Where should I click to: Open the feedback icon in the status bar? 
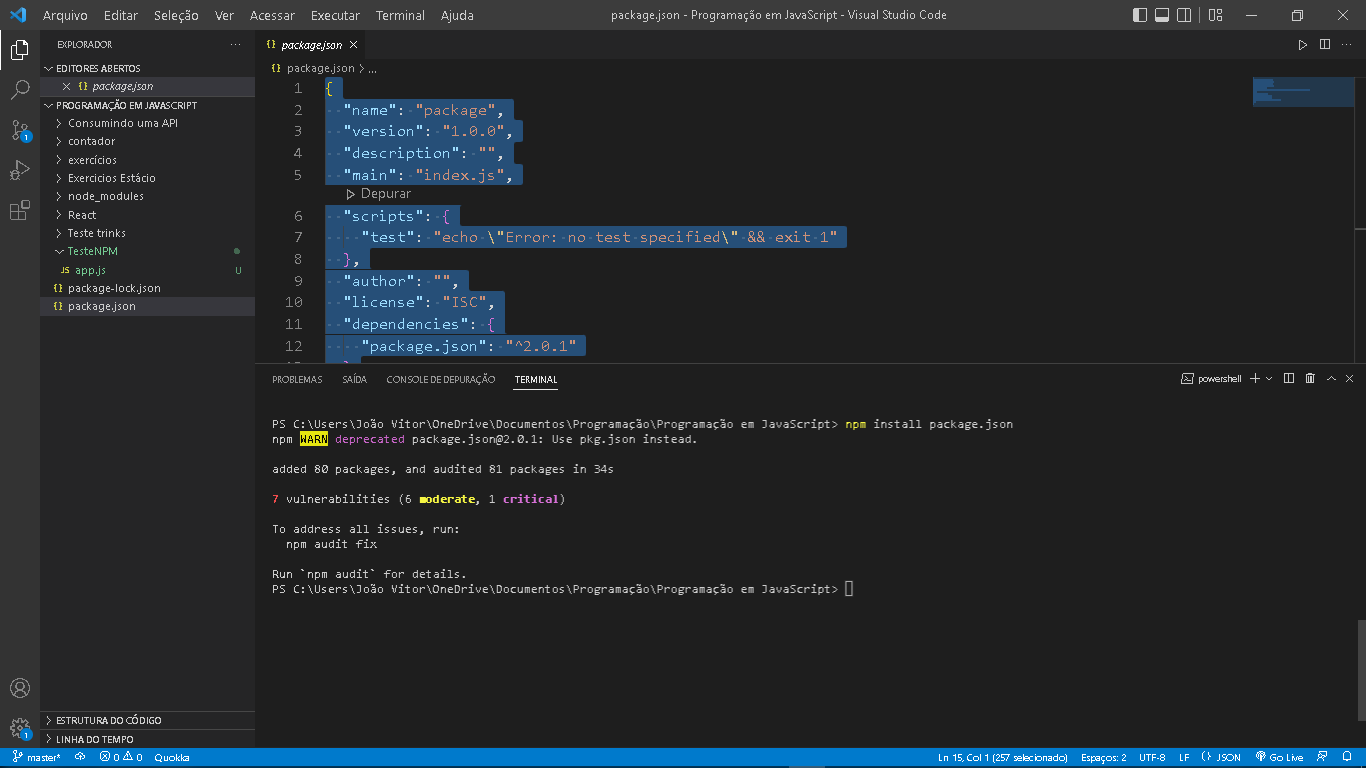[1322, 758]
